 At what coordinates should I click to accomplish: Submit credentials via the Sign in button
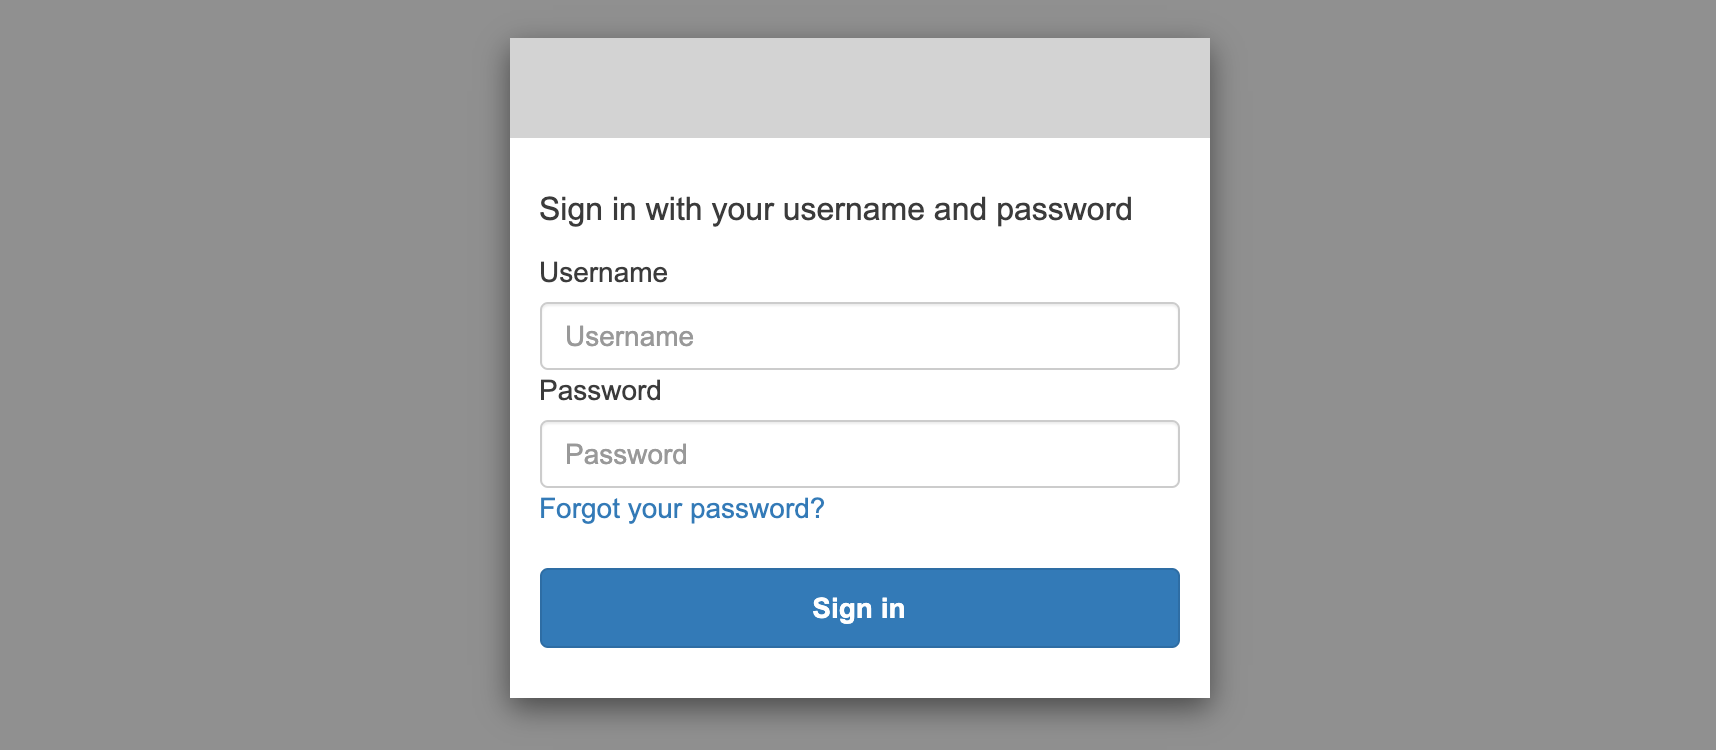(858, 607)
